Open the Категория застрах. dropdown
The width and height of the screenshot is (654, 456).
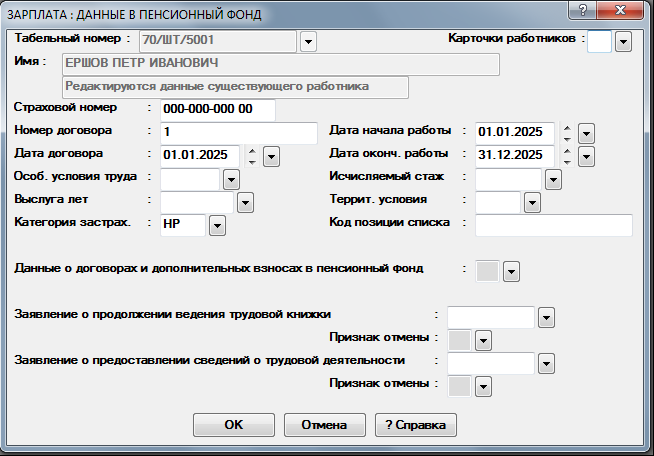[x=217, y=225]
